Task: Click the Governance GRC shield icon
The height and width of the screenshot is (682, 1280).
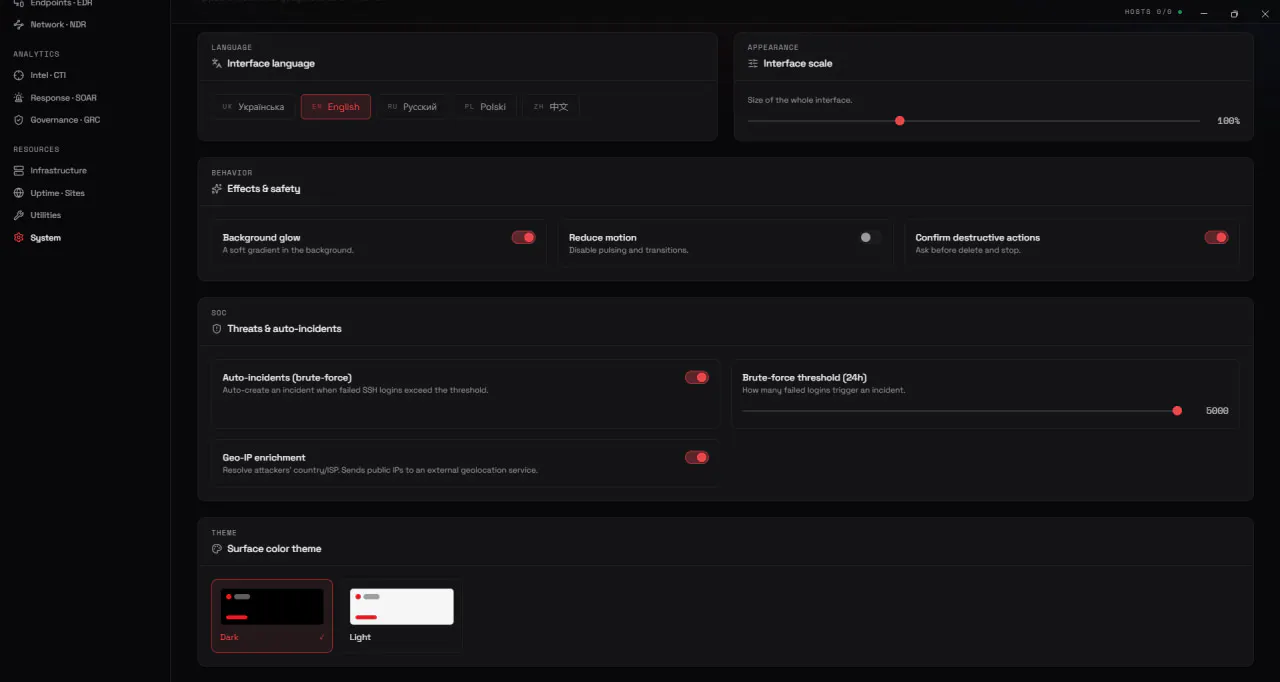Action: tap(19, 120)
